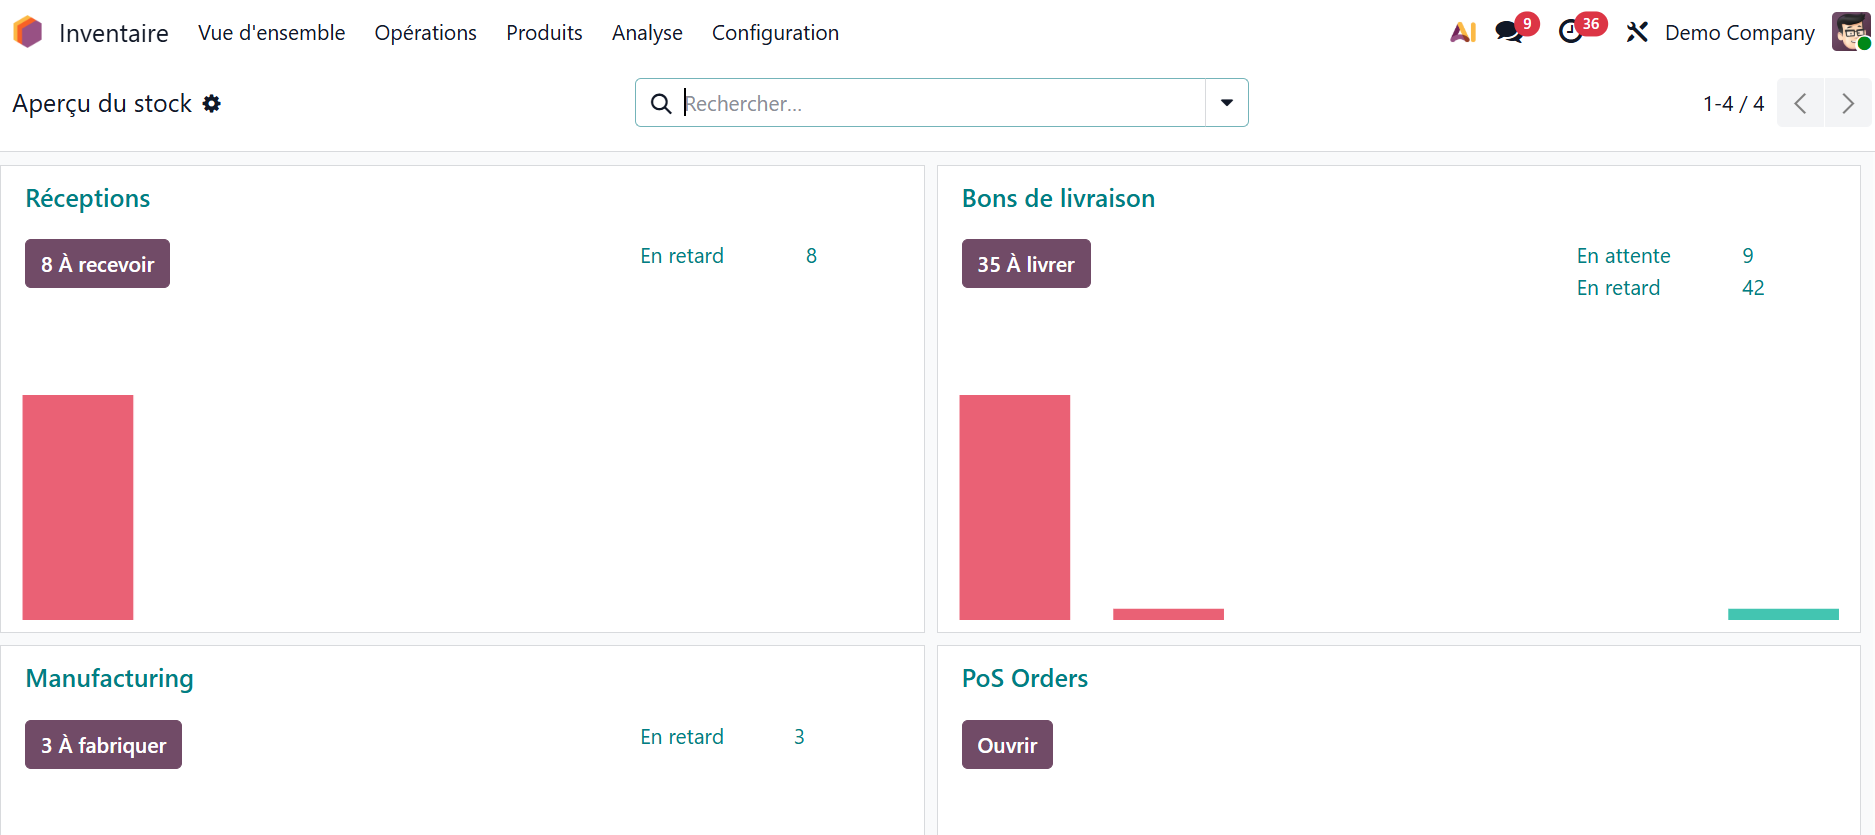Click the red bar in Réceptions chart
1875x835 pixels.
click(x=78, y=507)
